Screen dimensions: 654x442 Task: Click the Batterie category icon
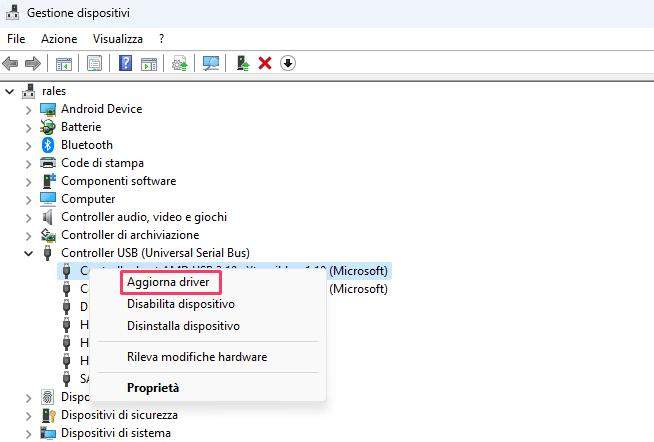48,127
